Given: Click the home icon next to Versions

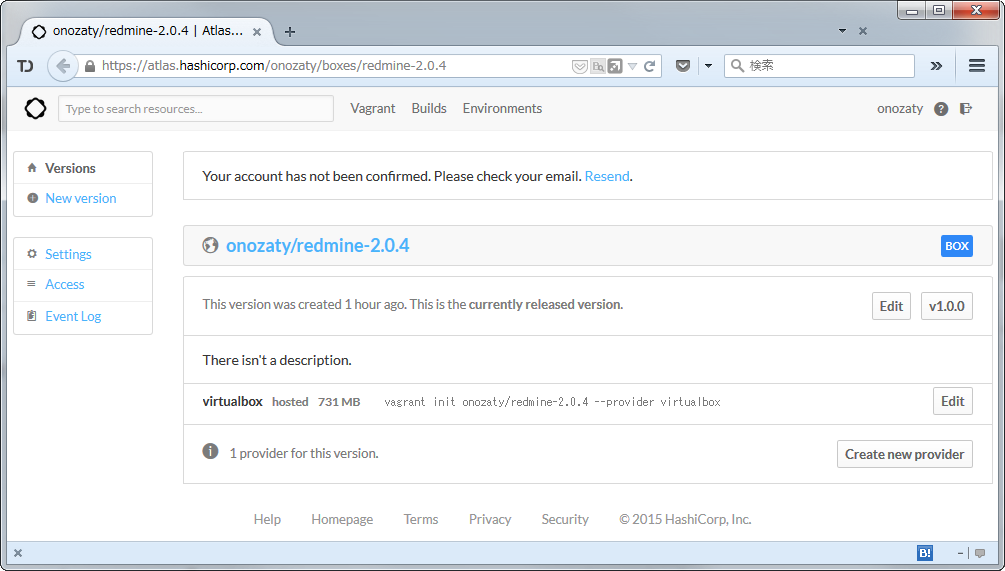Looking at the screenshot, I should click(32, 168).
